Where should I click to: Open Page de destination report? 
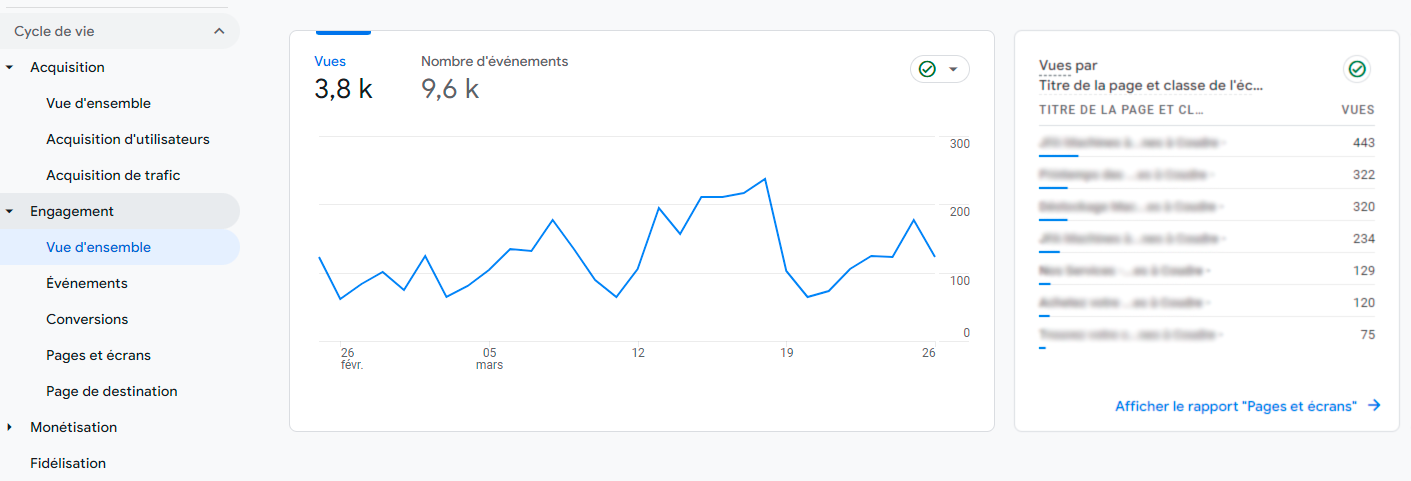pos(112,392)
